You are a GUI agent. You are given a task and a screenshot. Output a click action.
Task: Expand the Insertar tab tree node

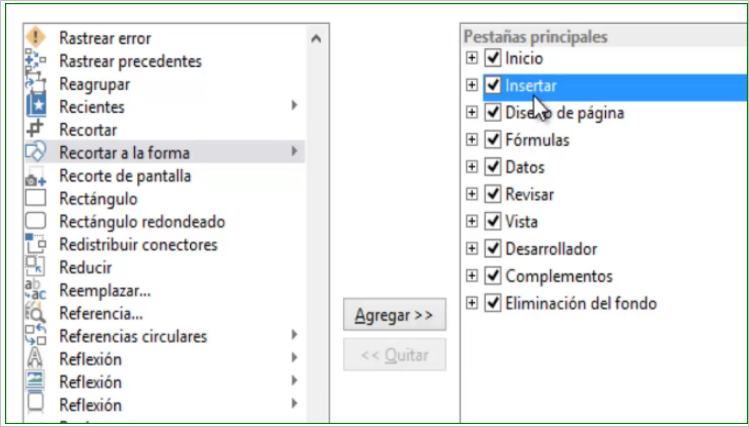coord(471,85)
